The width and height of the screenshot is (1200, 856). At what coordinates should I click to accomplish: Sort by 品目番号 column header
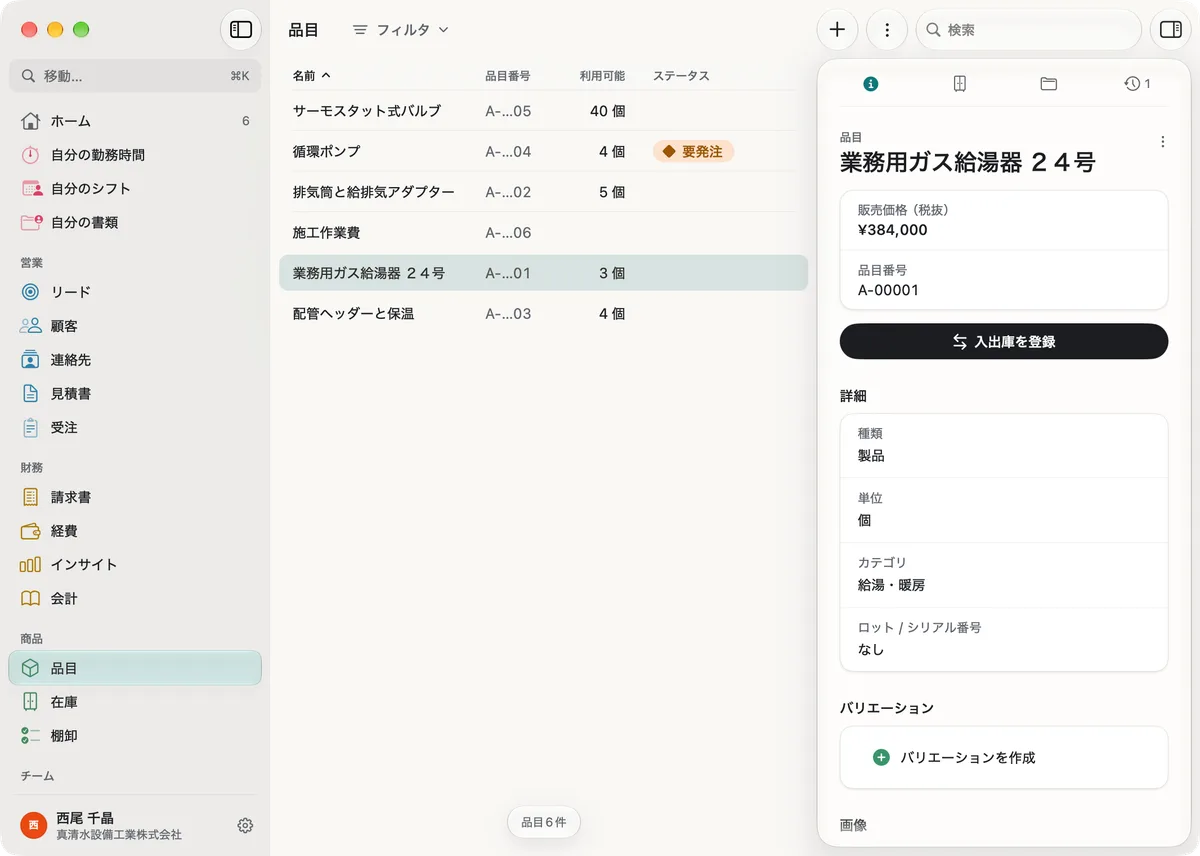tap(508, 76)
